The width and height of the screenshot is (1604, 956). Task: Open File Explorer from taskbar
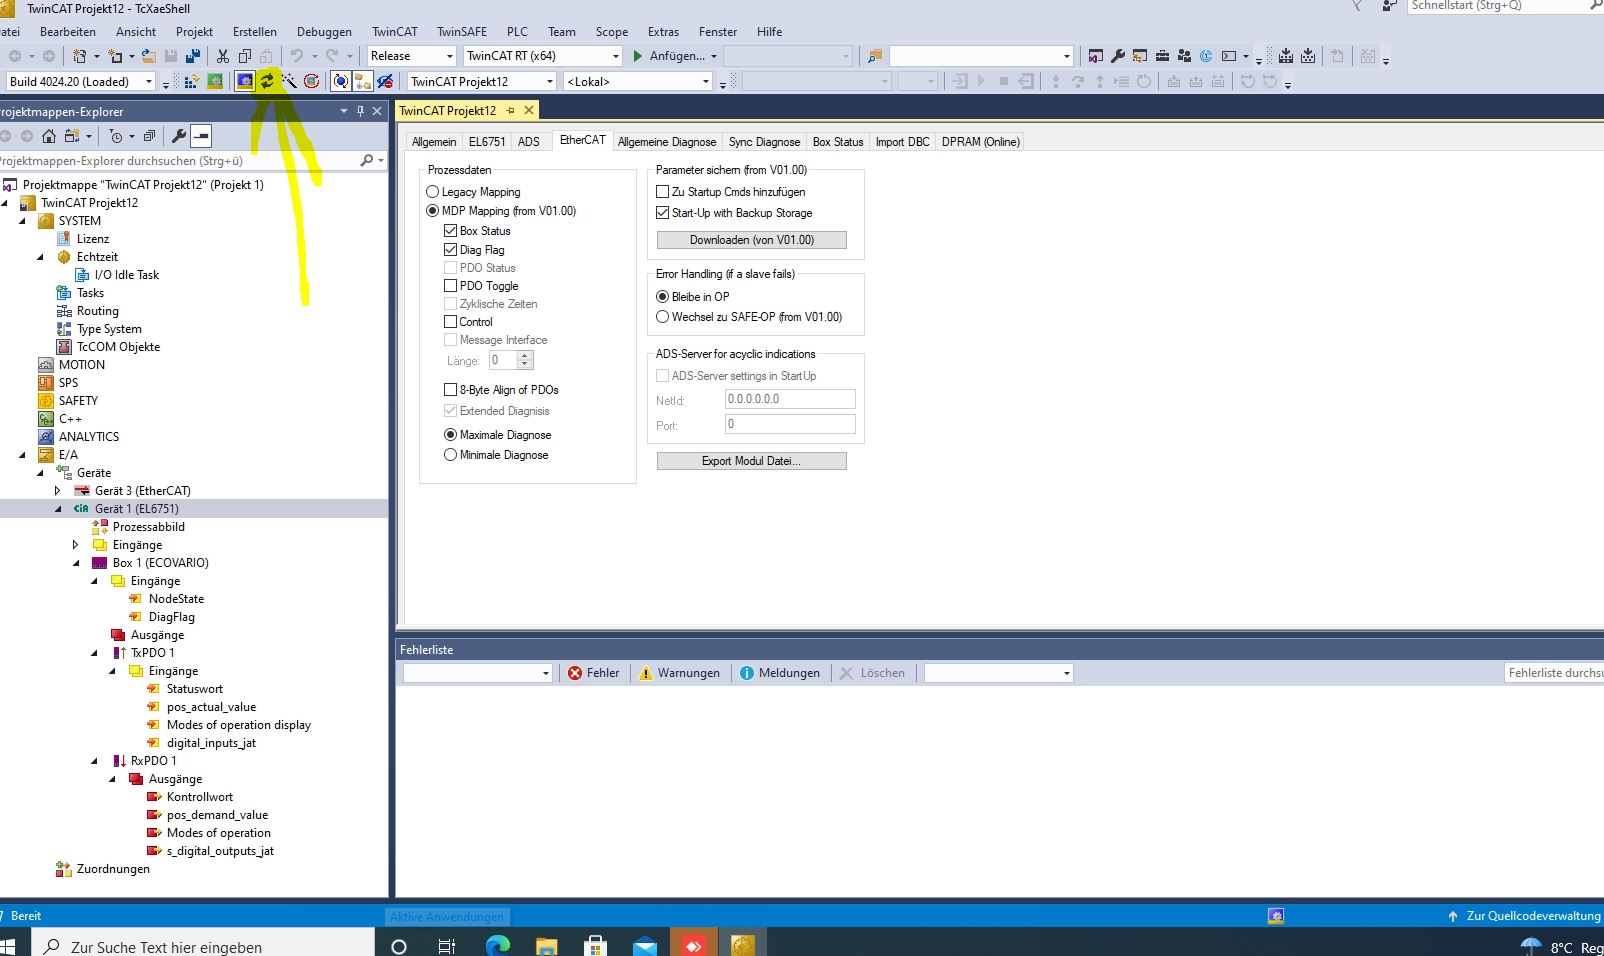coord(546,946)
